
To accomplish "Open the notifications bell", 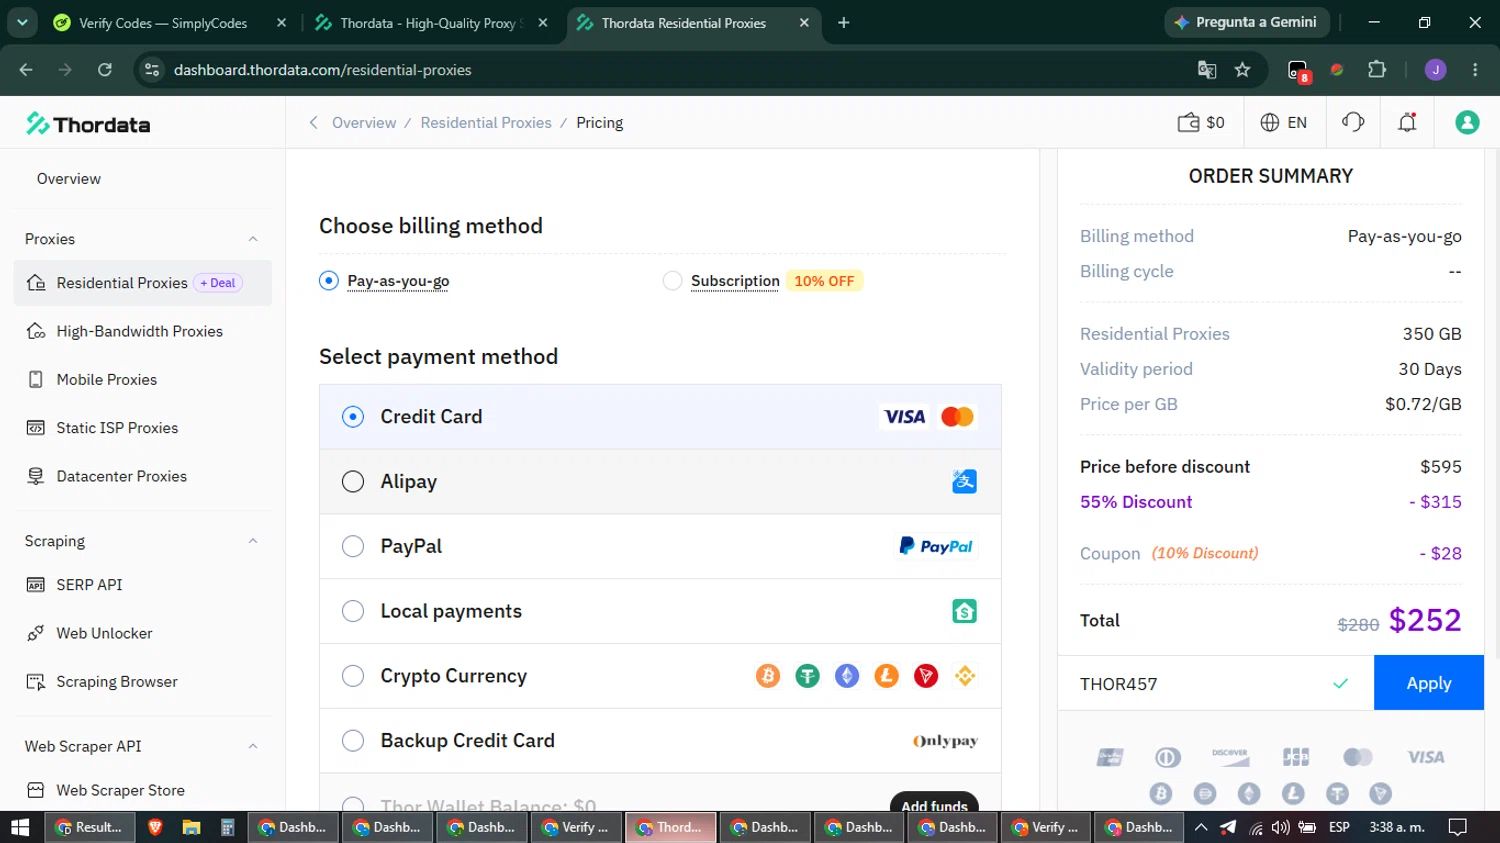I will pyautogui.click(x=1407, y=122).
